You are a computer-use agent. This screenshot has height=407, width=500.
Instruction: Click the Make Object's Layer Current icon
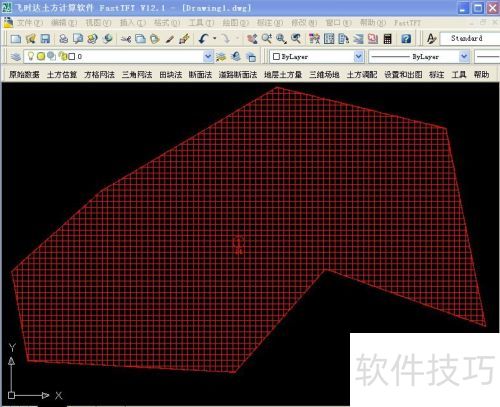[221, 57]
